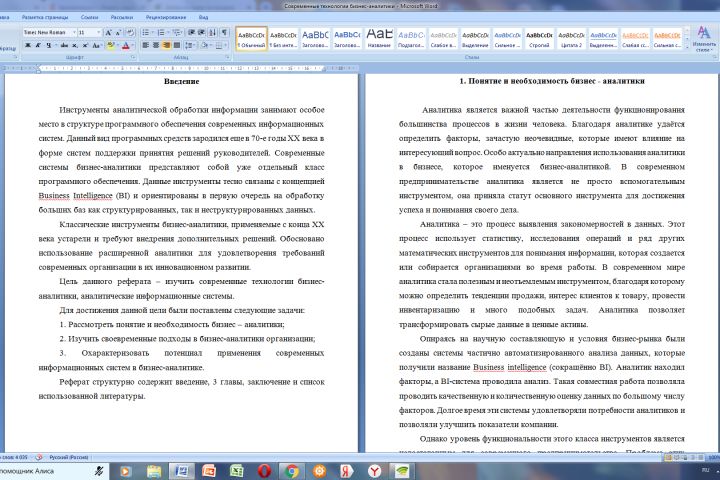Align text right

point(166,45)
